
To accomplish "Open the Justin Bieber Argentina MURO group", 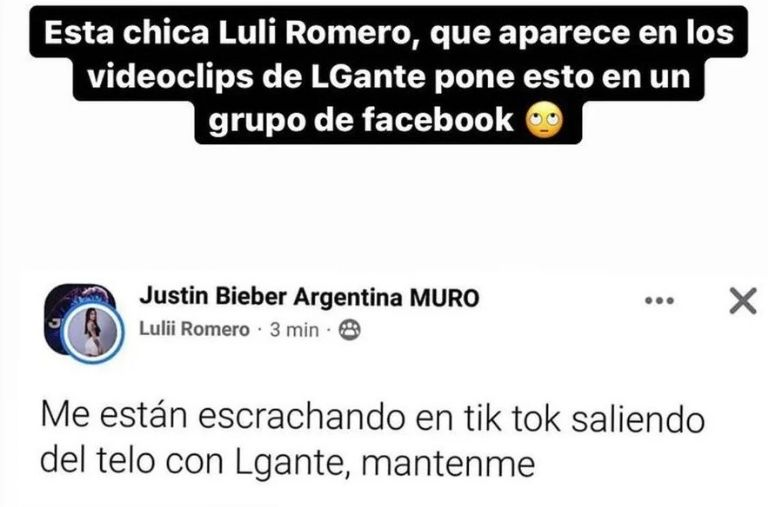I will pyautogui.click(x=309, y=297).
